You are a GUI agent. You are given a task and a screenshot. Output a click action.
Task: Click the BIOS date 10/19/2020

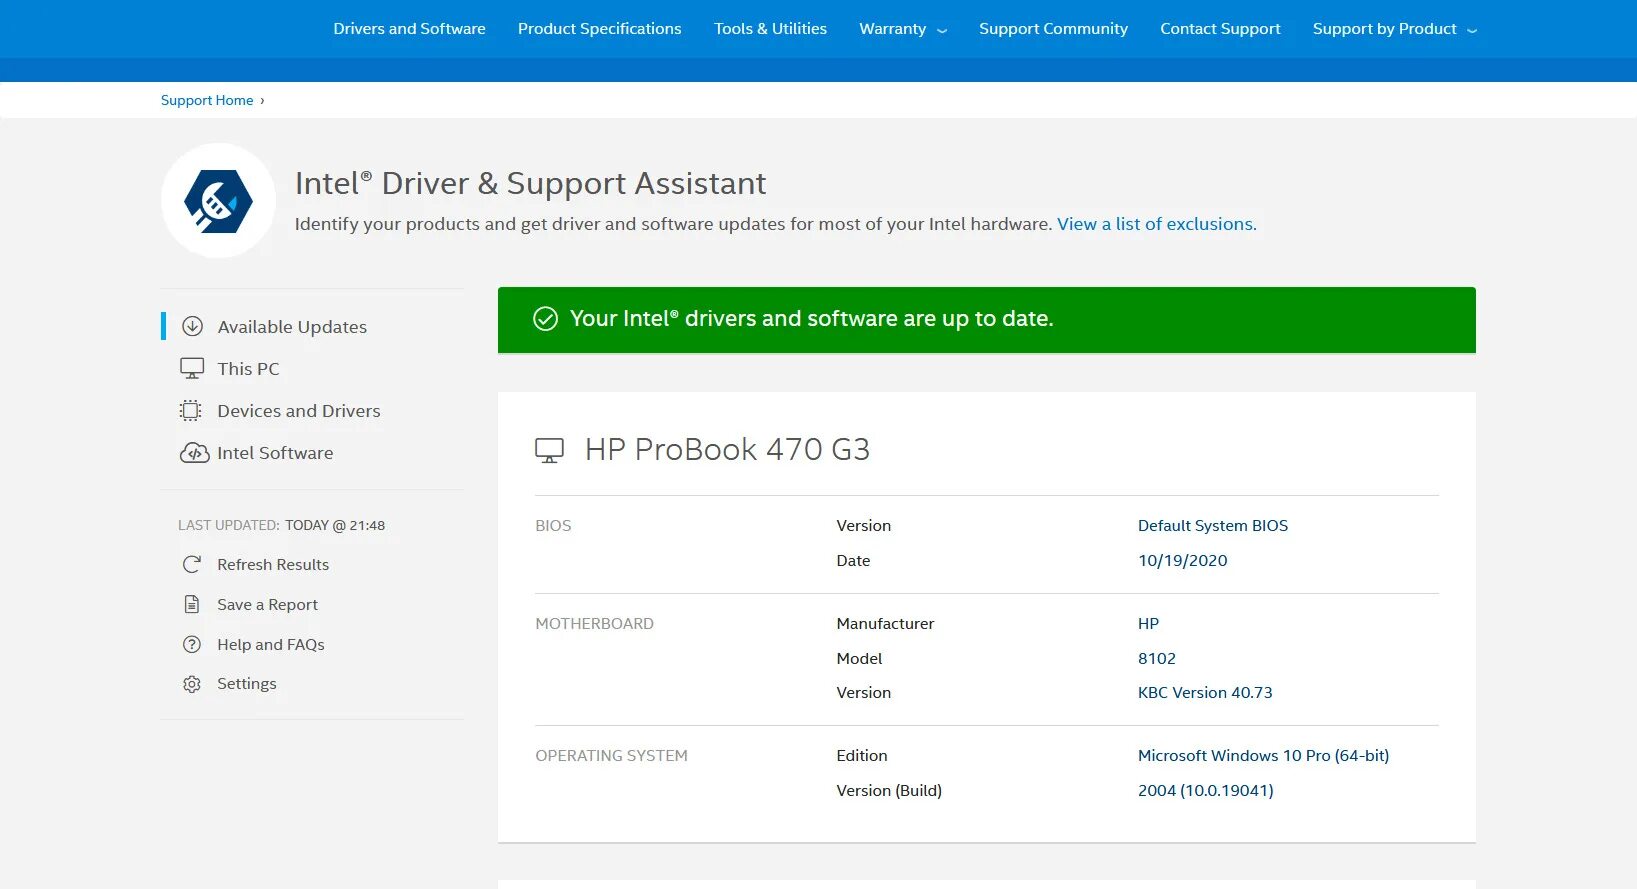[x=1183, y=561]
